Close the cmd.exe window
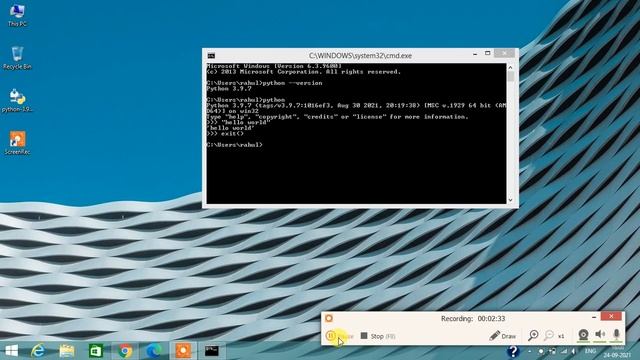The height and width of the screenshot is (360, 640). pyautogui.click(x=504, y=53)
